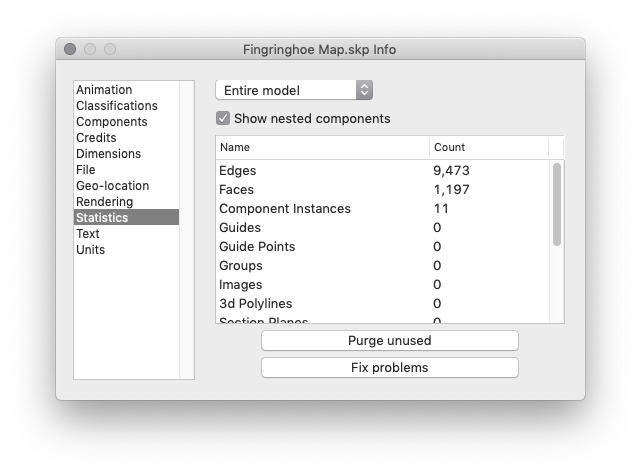Viewport: 641px width, 474px height.
Task: Click the statistics table vertical scrollbar
Action: pos(557,204)
